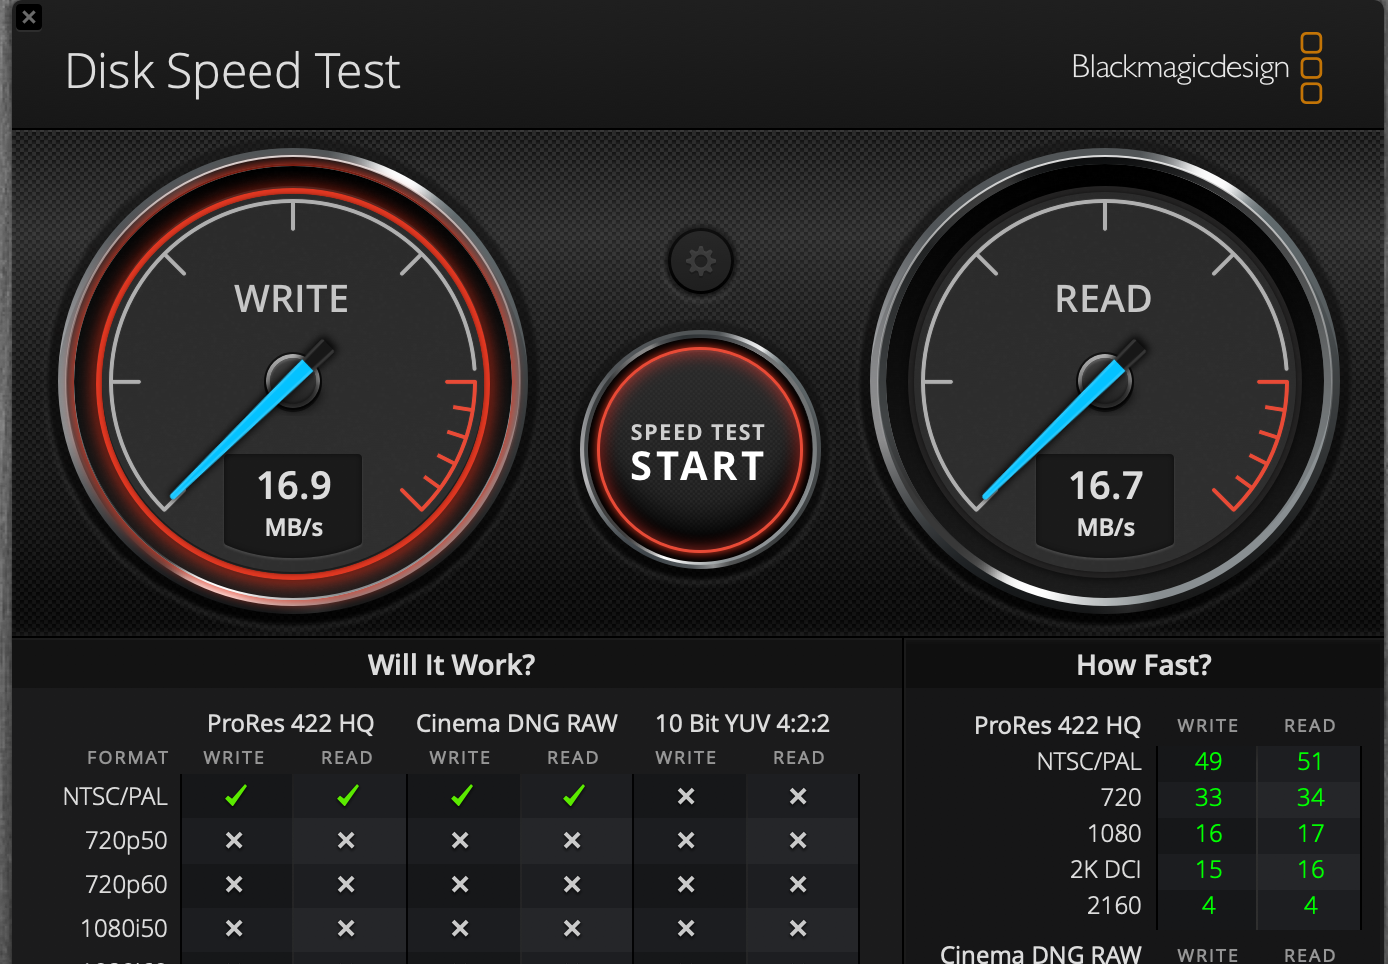Click the 720p50 row label
This screenshot has height=964, width=1388.
pos(127,841)
